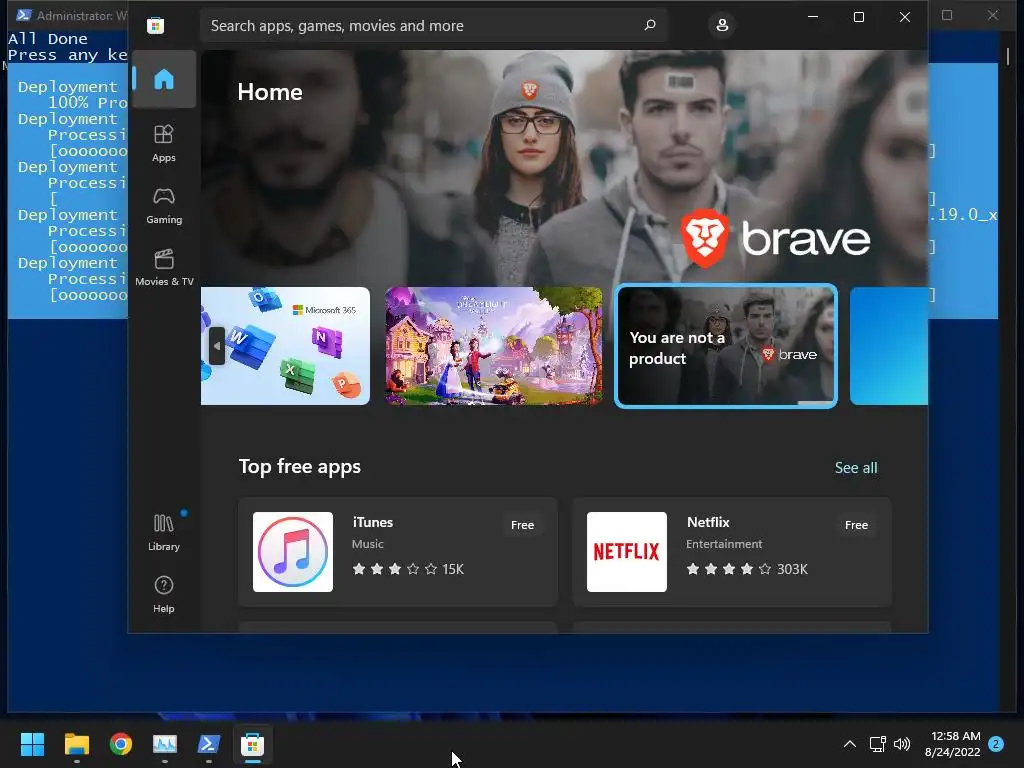This screenshot has width=1024, height=768.
Task: Click the Free button for Netflix
Action: 856,525
